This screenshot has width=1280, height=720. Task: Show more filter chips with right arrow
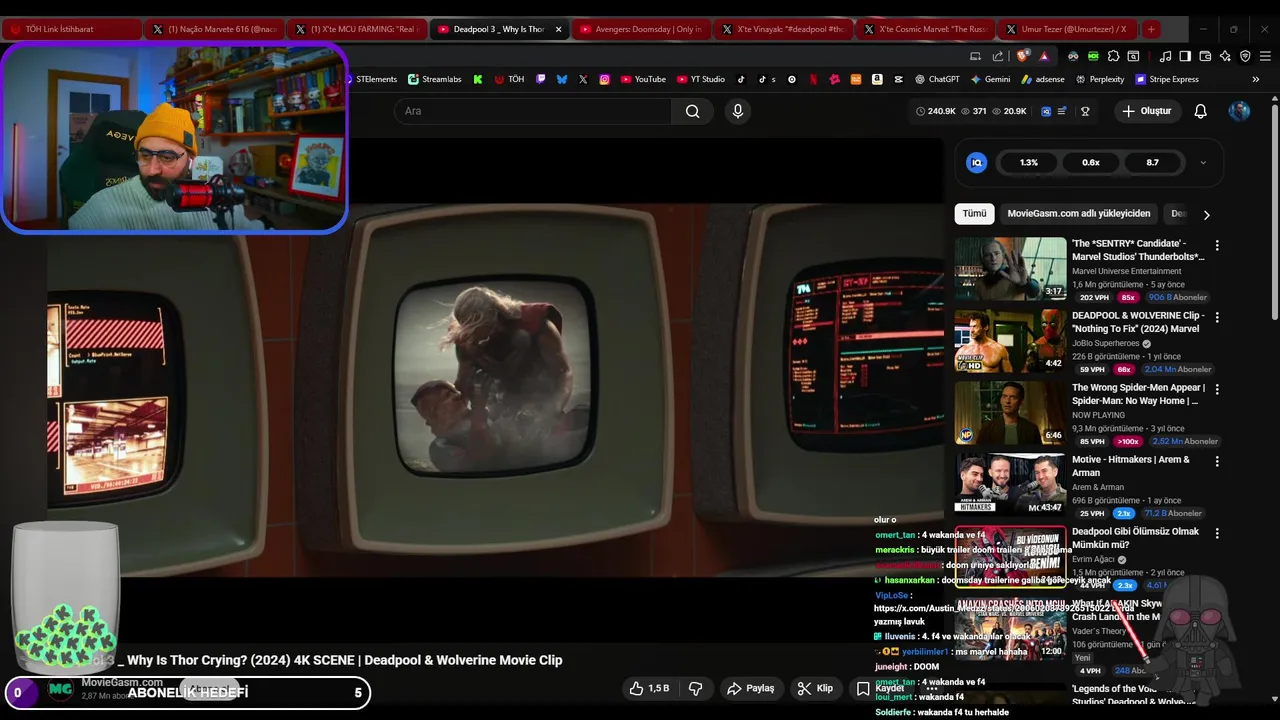[x=1206, y=214]
